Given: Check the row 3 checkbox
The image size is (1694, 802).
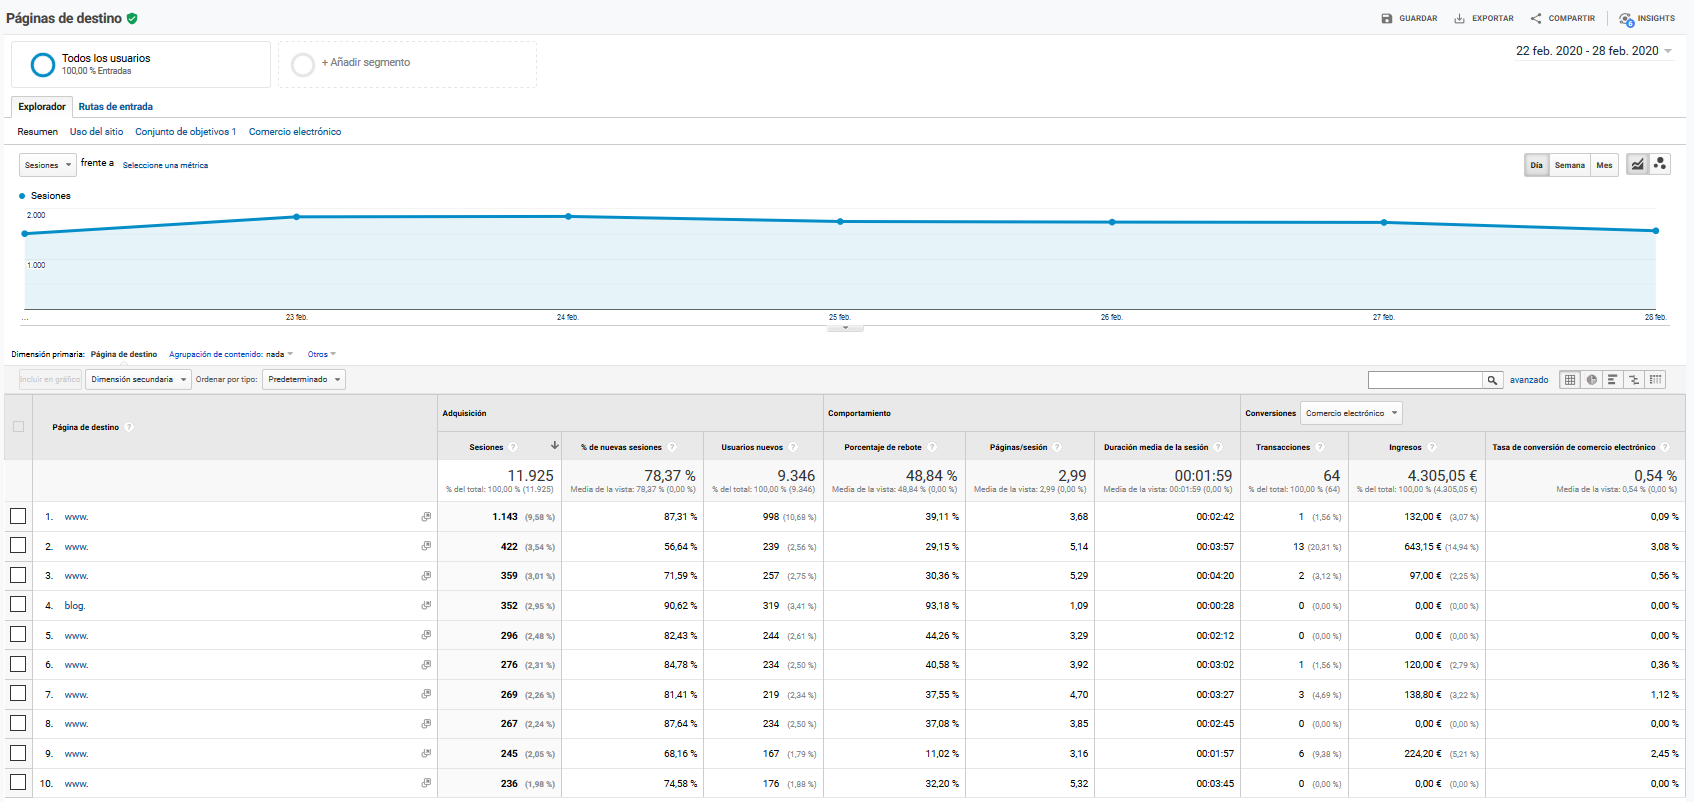Looking at the screenshot, I should (x=18, y=575).
